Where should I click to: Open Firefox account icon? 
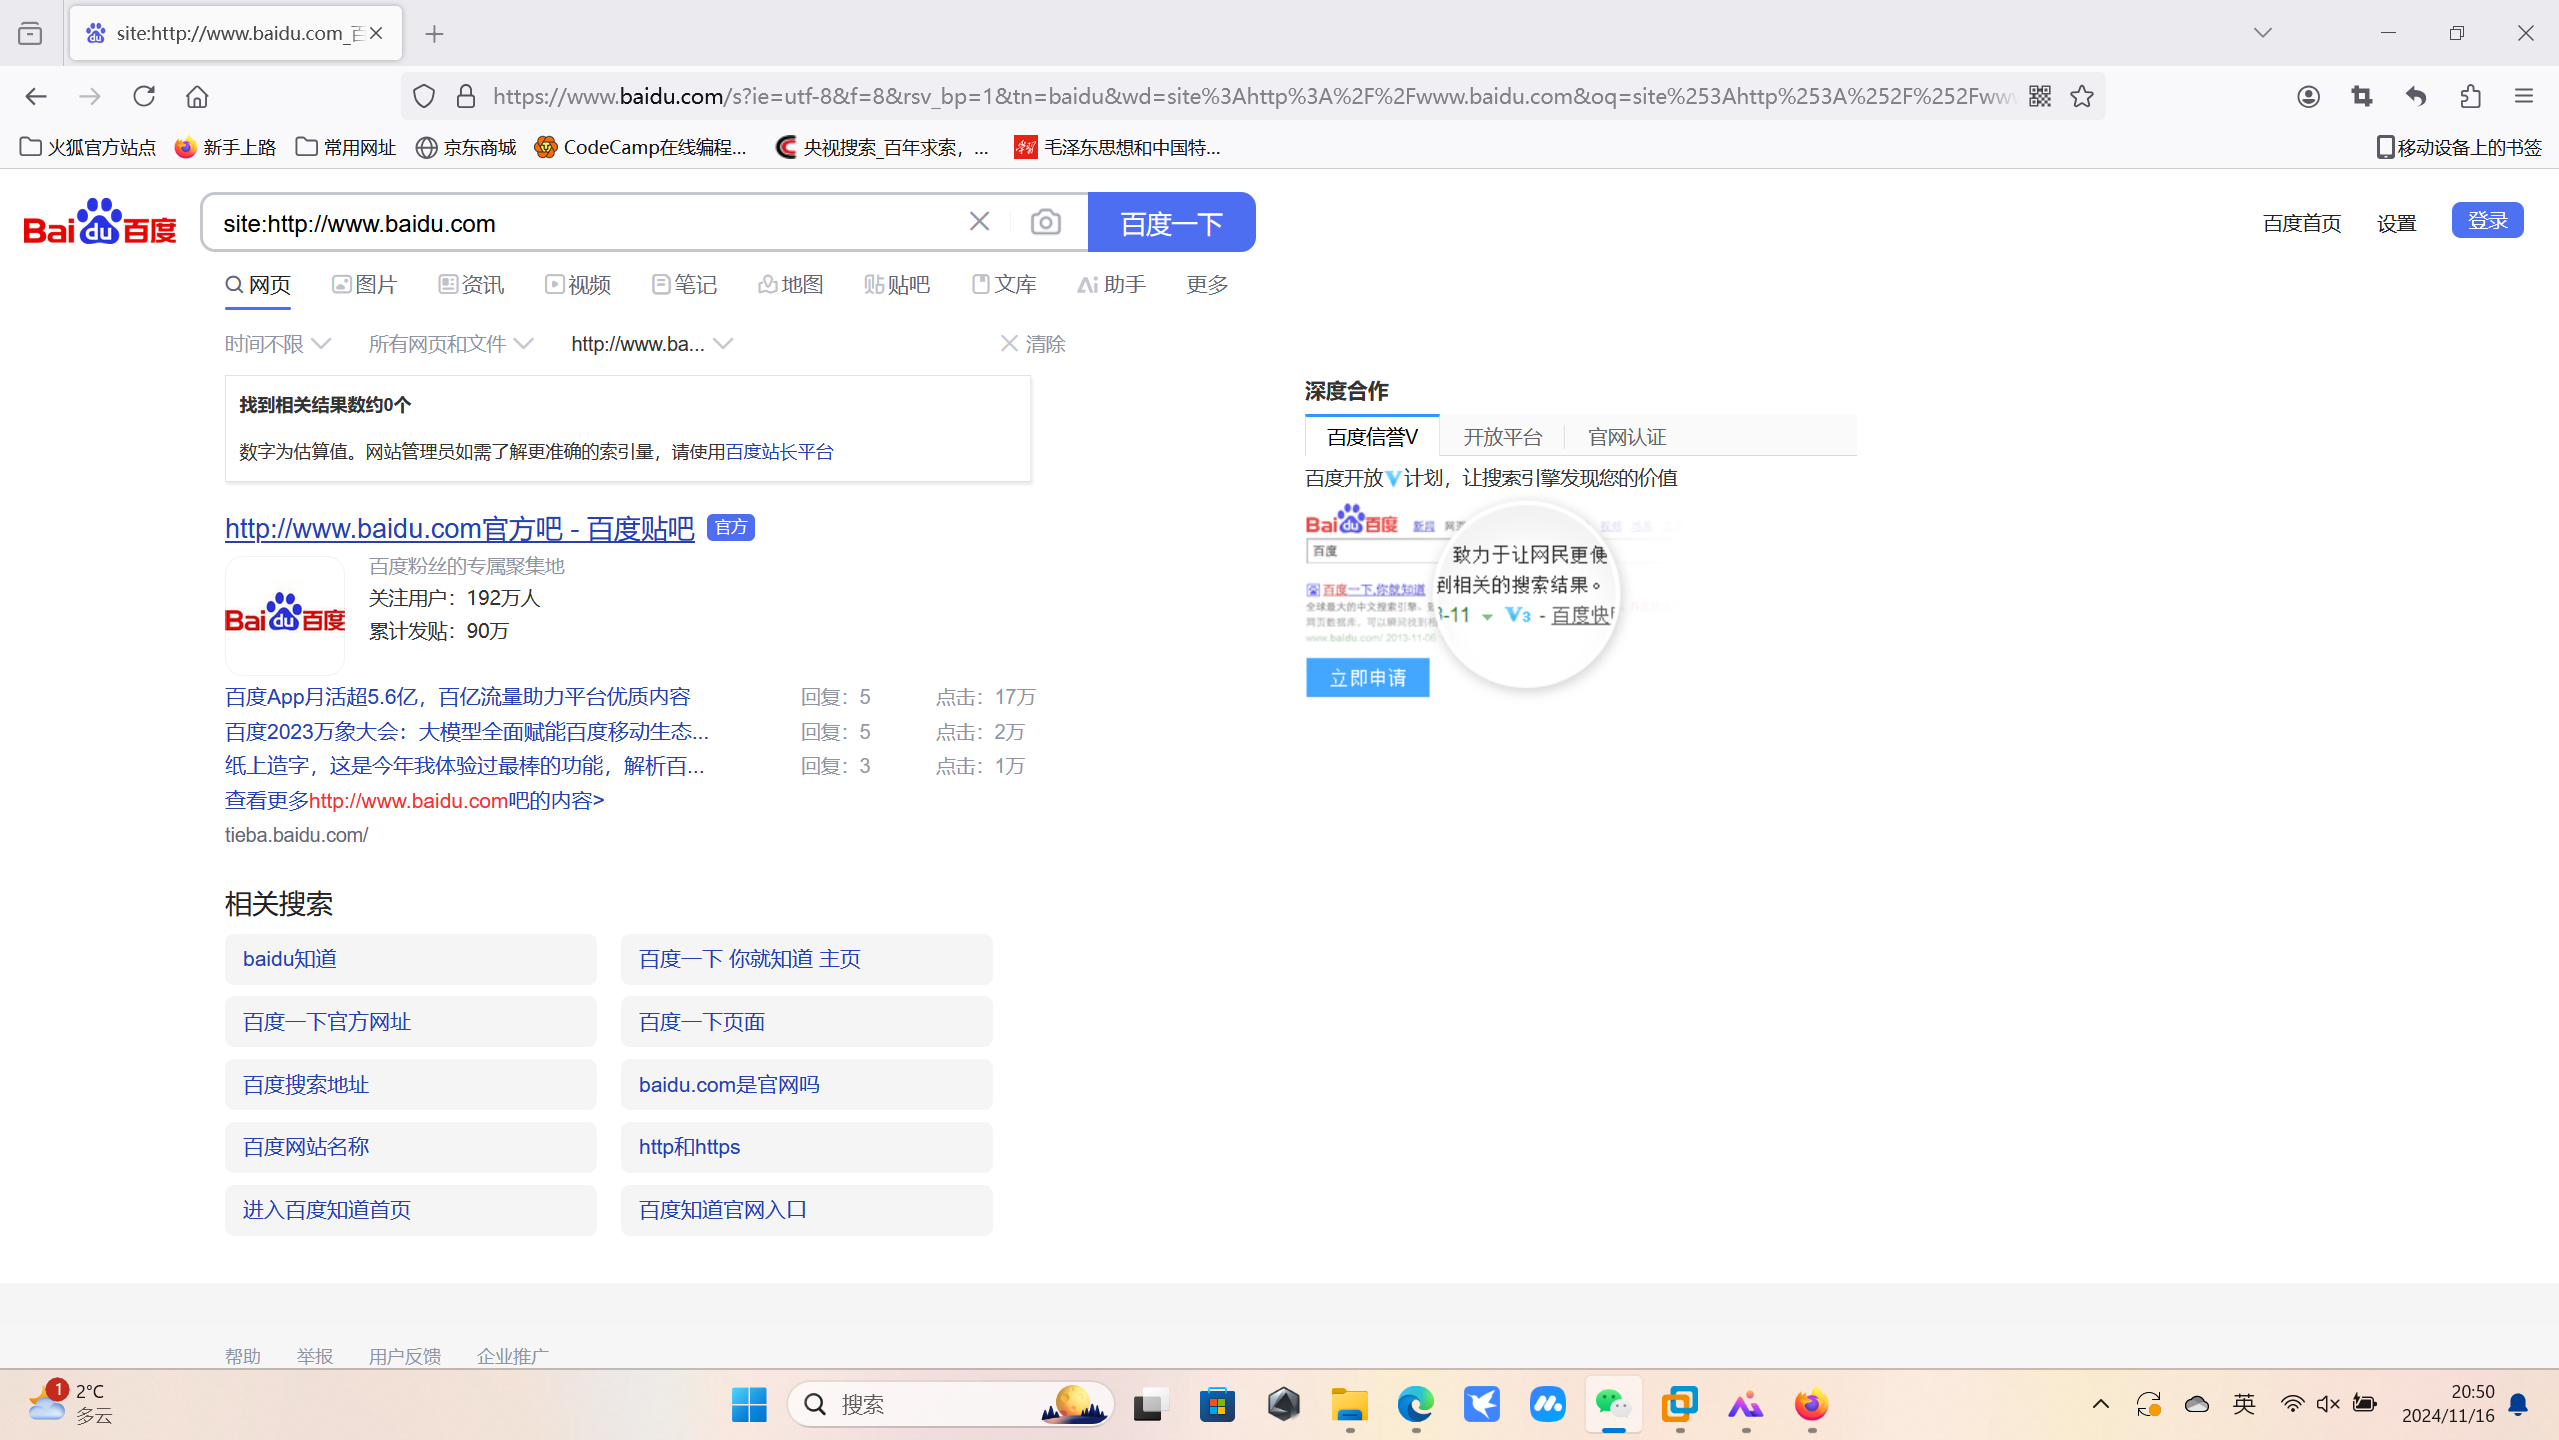[2308, 96]
